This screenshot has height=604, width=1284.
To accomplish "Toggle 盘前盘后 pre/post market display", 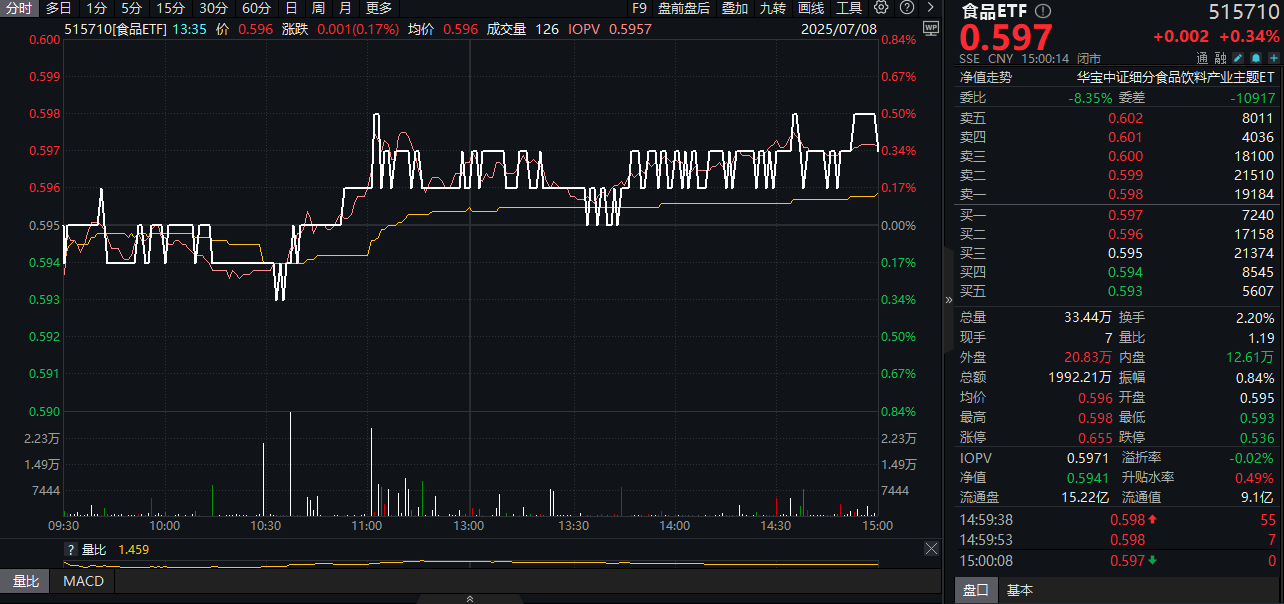I will tap(685, 9).
